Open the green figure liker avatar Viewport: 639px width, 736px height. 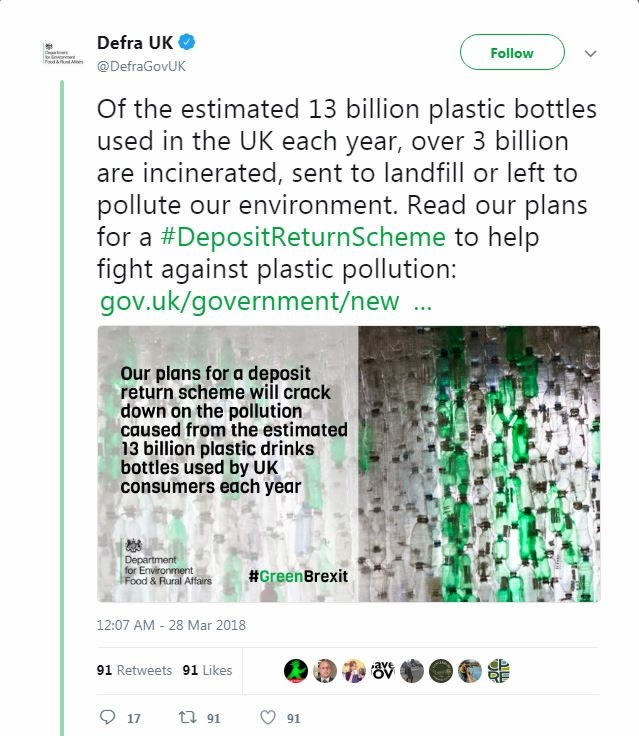[295, 670]
